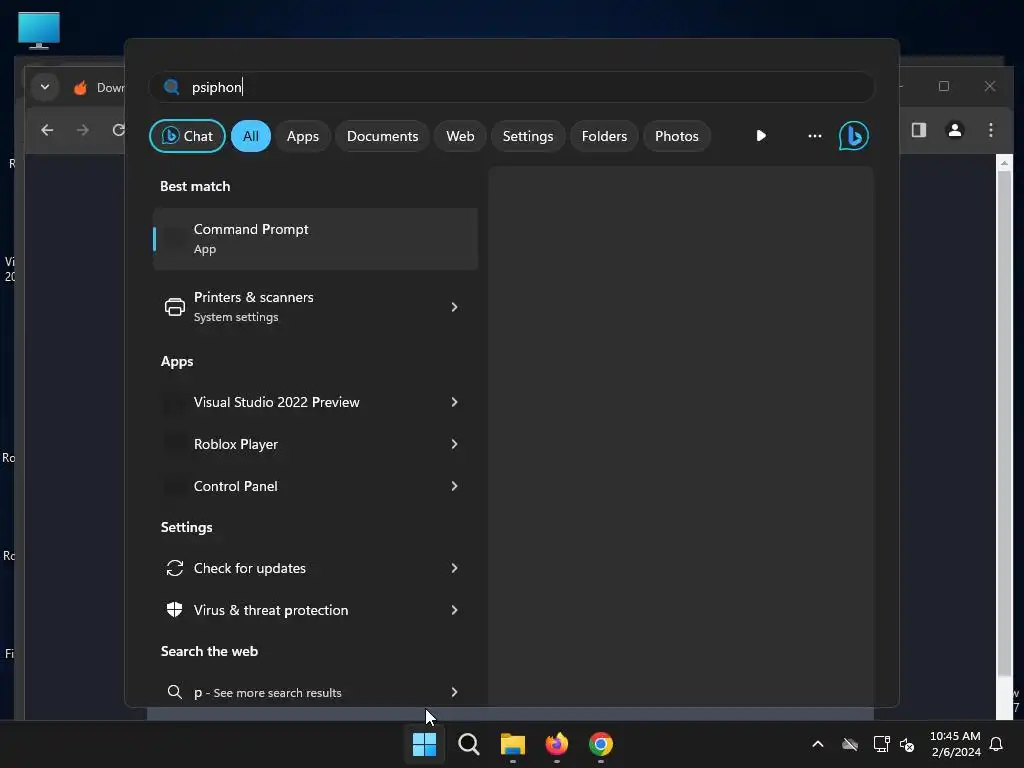Show hidden system tray icons
This screenshot has width=1024, height=768.
point(818,744)
